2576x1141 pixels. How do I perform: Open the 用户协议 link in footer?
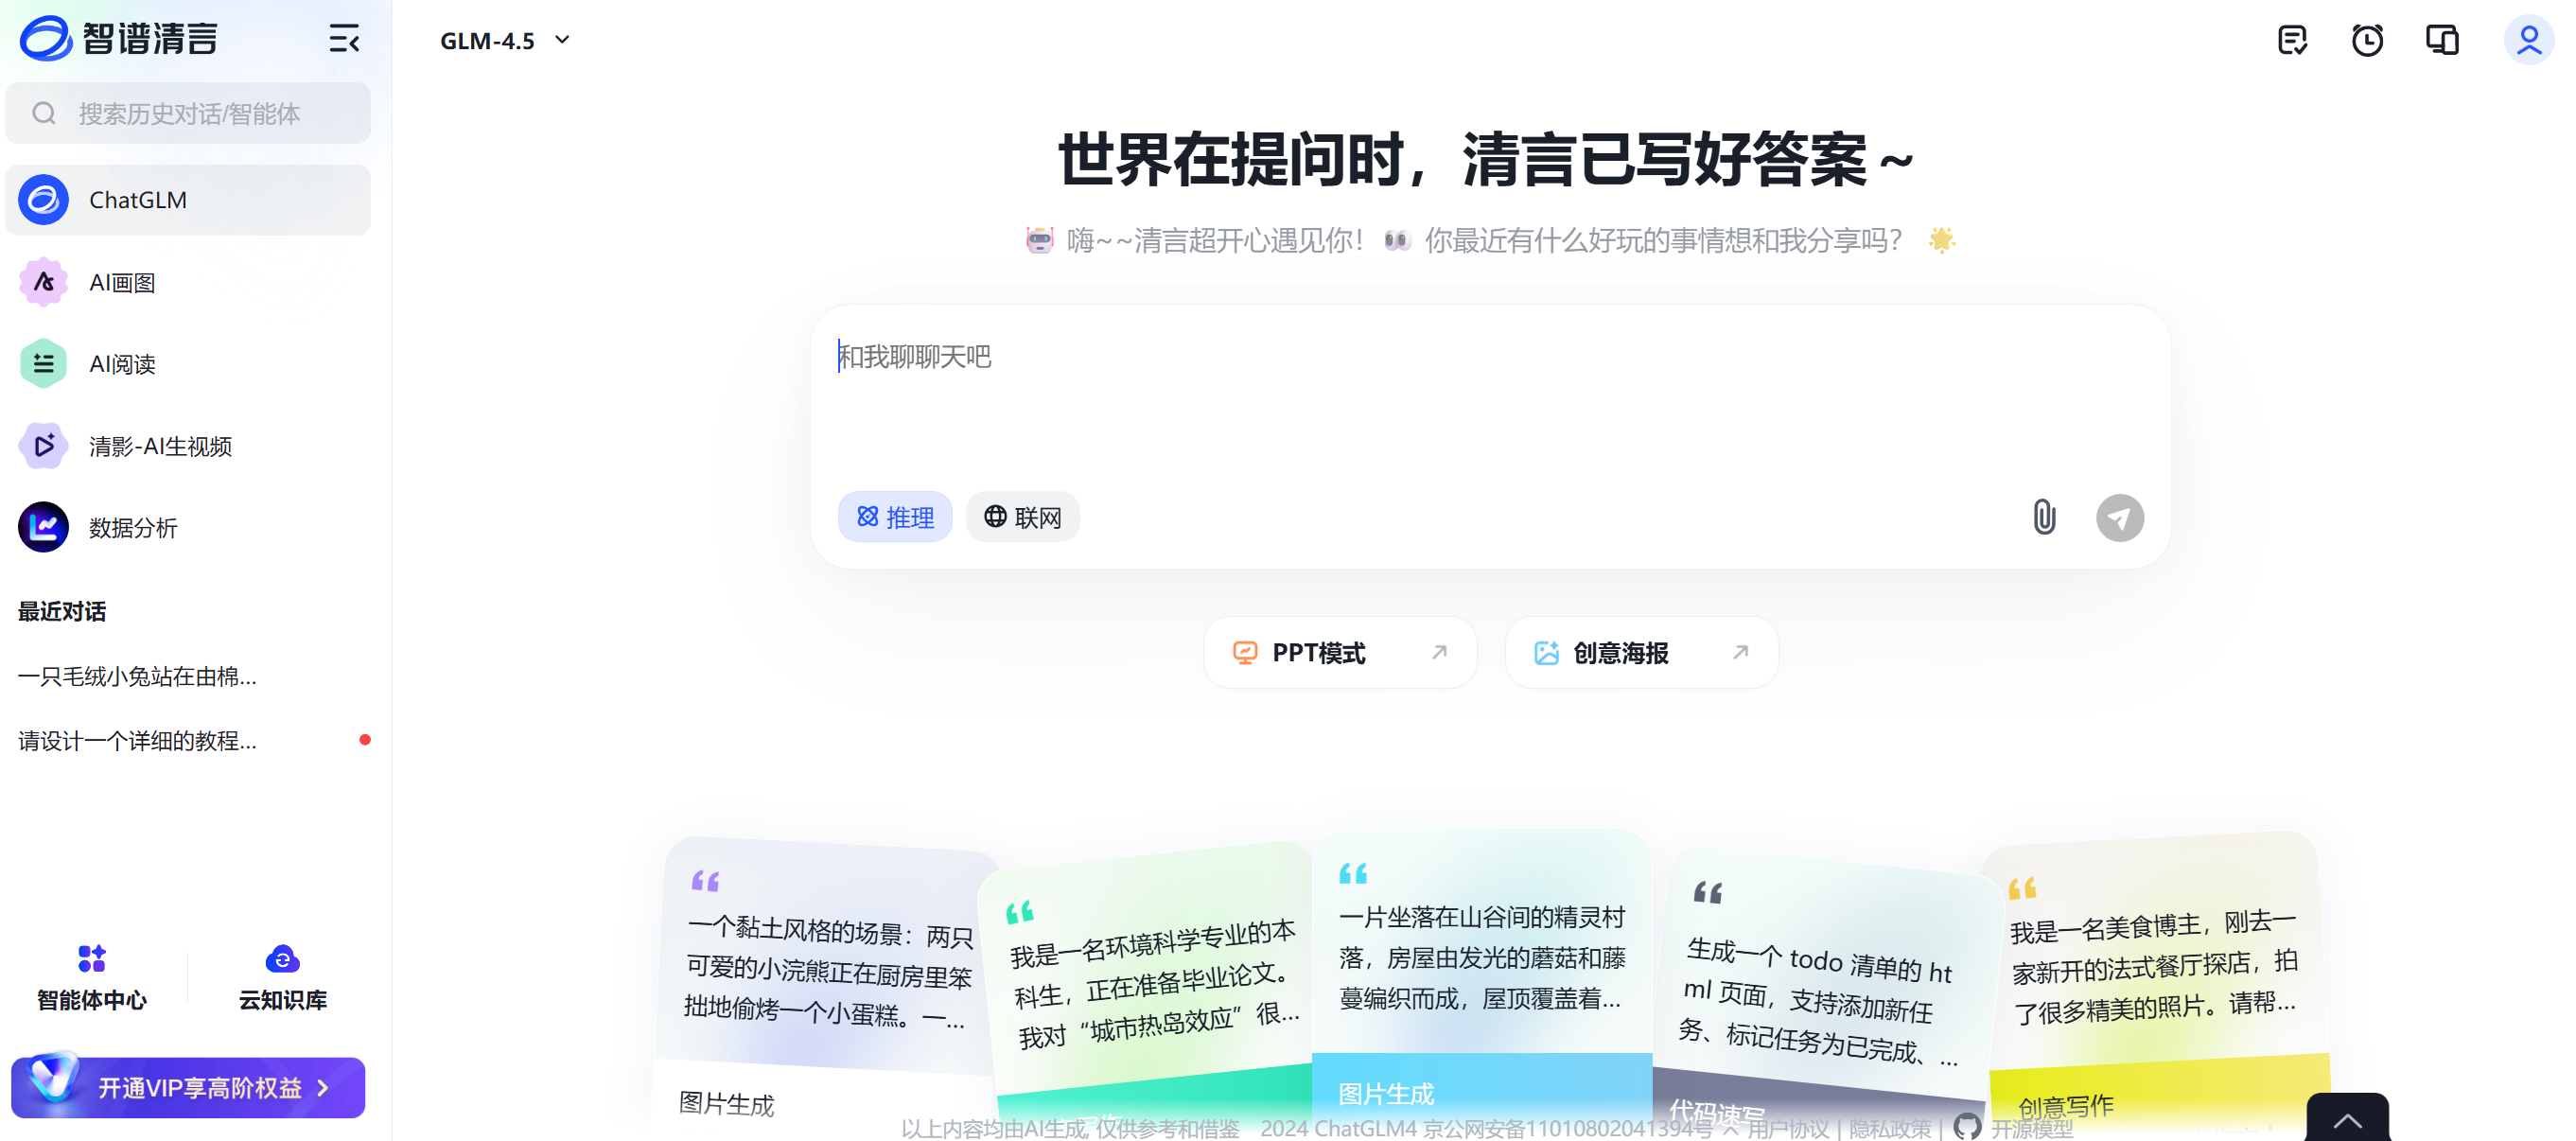[1787, 1129]
